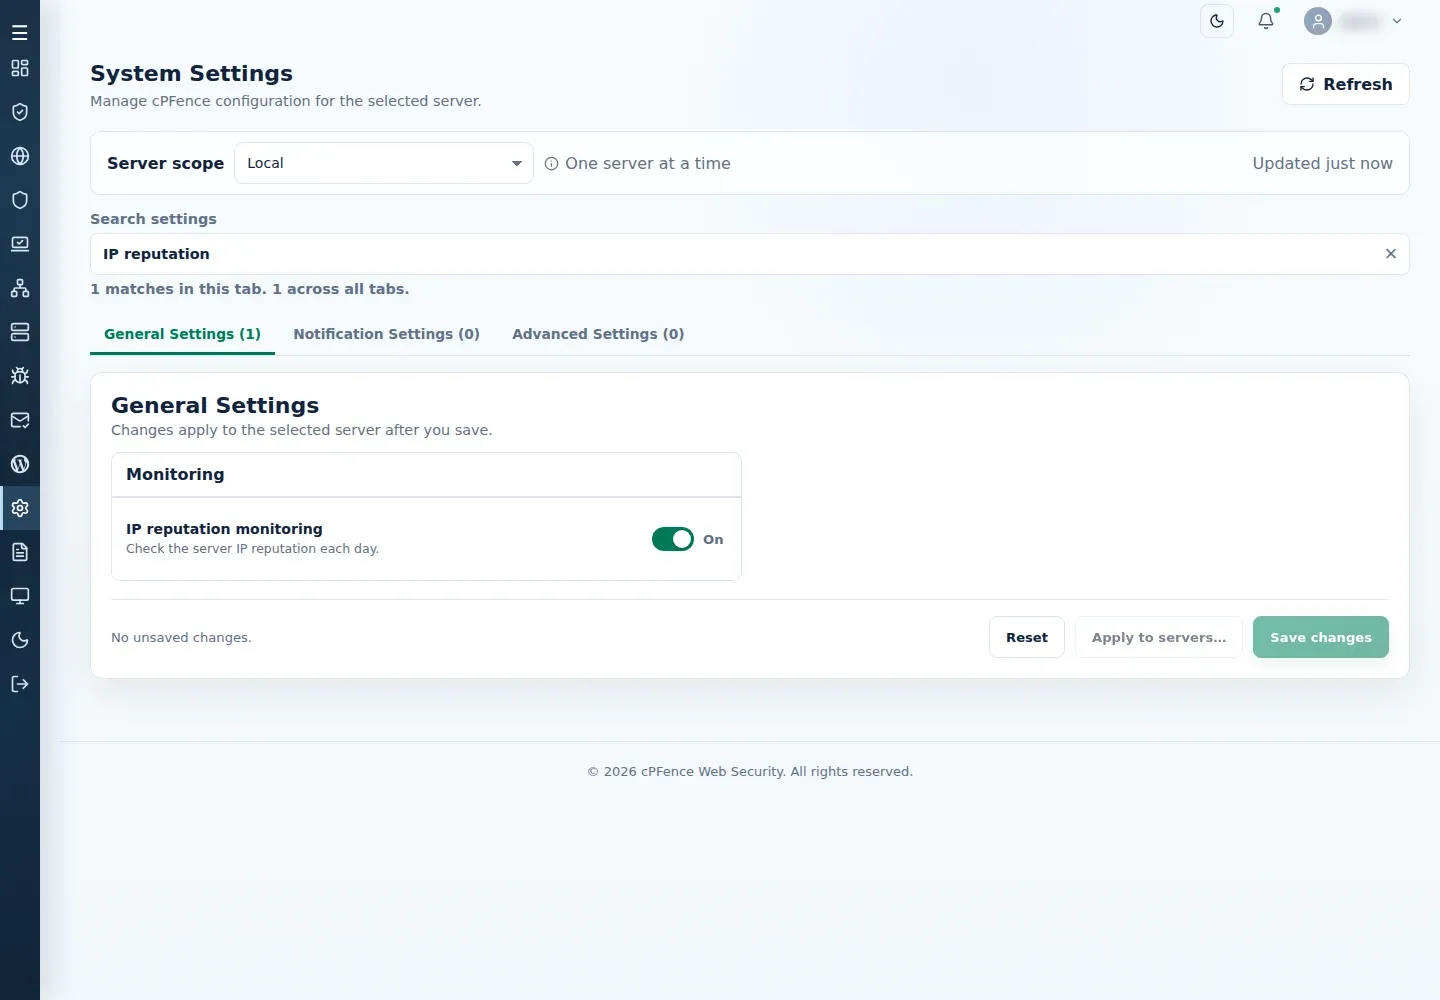Click the "Monitoring" section heading
The height and width of the screenshot is (1000, 1440).
[x=175, y=474]
